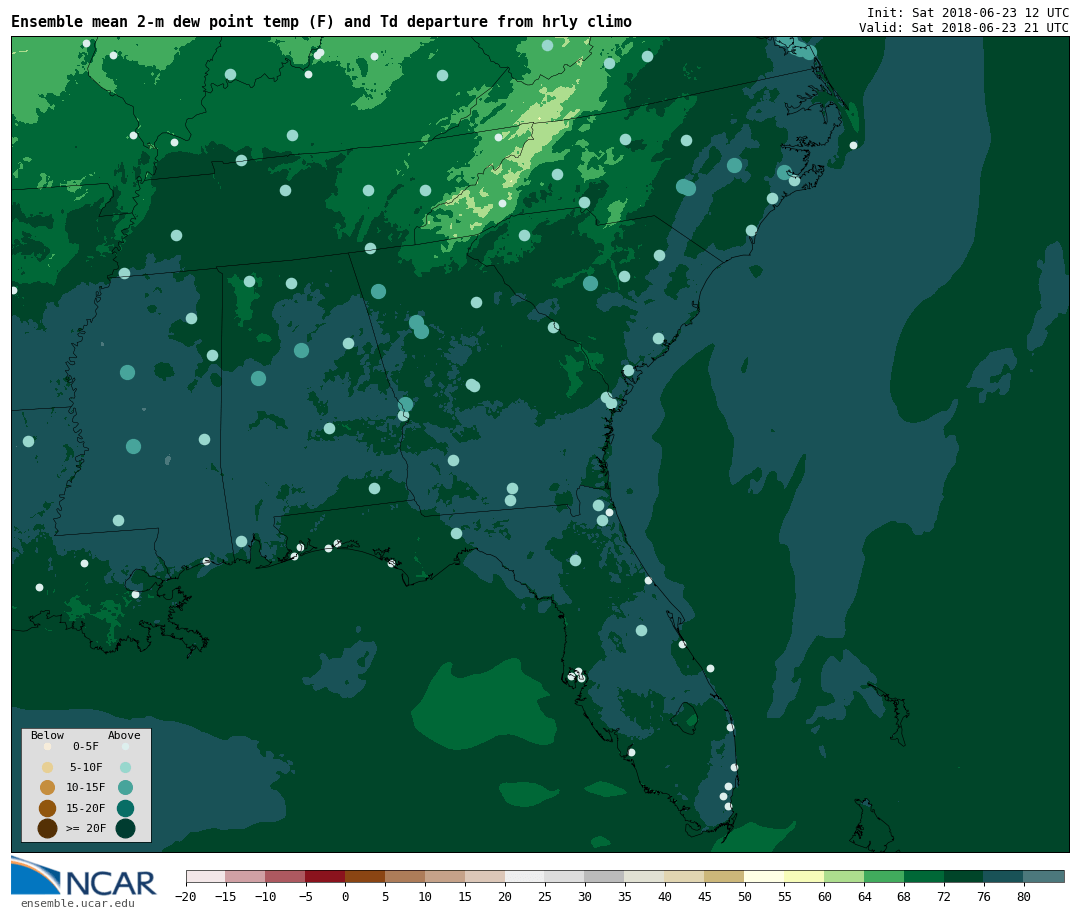The height and width of the screenshot is (915, 1080).
Task: Select the Above 5-10F teal legend circle
Action: [125, 767]
